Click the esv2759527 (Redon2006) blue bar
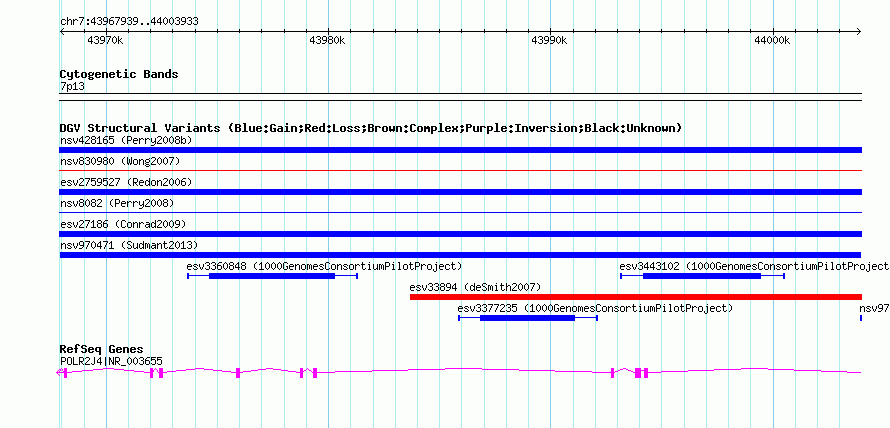 460,192
